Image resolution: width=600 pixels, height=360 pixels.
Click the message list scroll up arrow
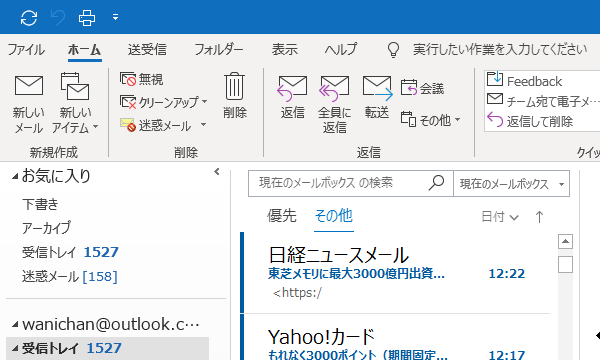coord(566,241)
